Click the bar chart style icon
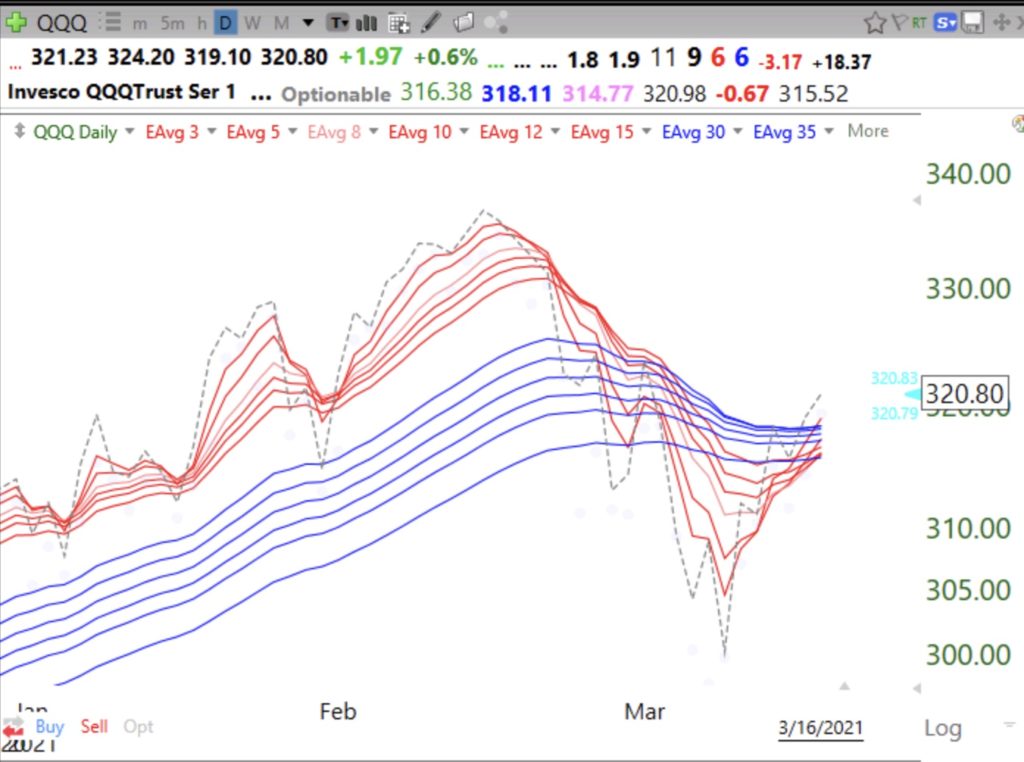1024x762 pixels. [x=366, y=24]
